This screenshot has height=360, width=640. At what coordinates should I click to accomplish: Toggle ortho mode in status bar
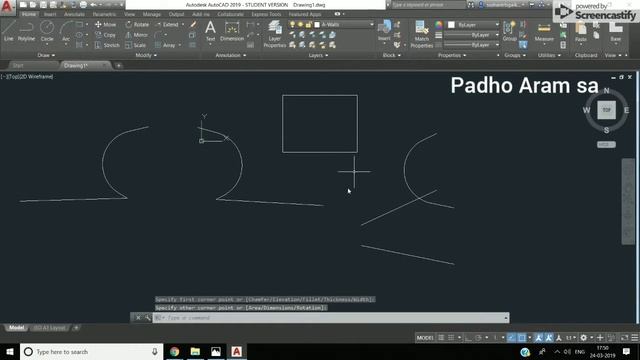coord(468,338)
